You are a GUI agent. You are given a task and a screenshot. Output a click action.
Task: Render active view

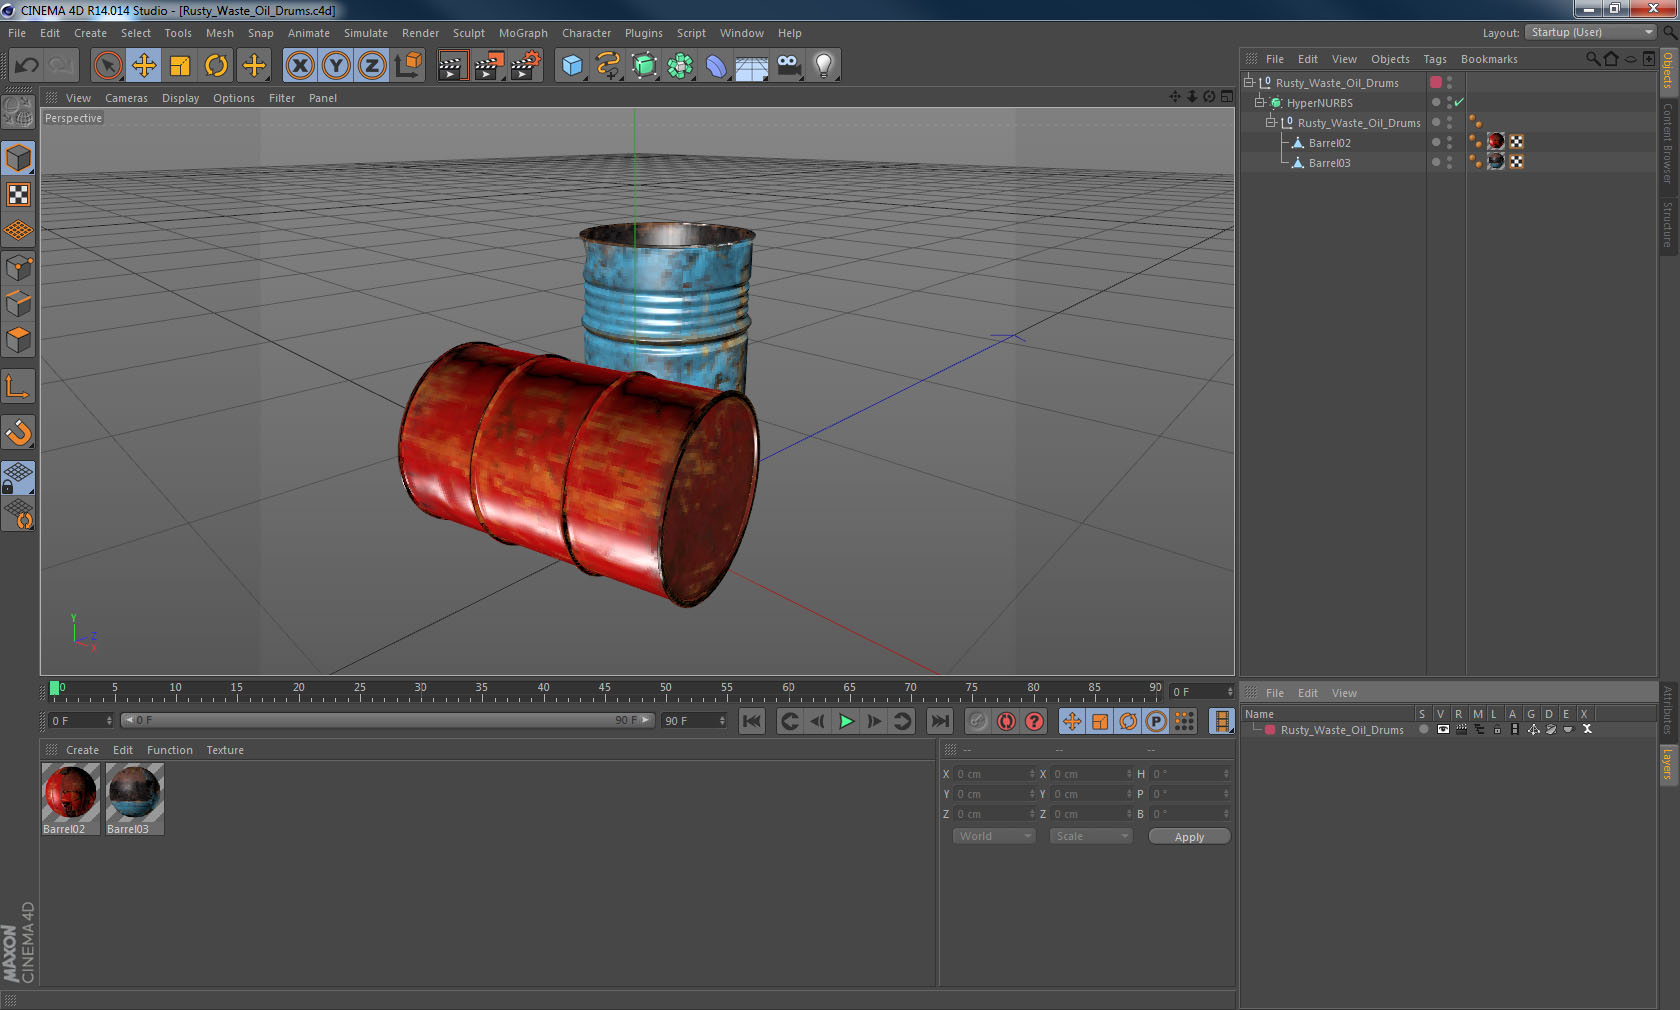point(452,66)
